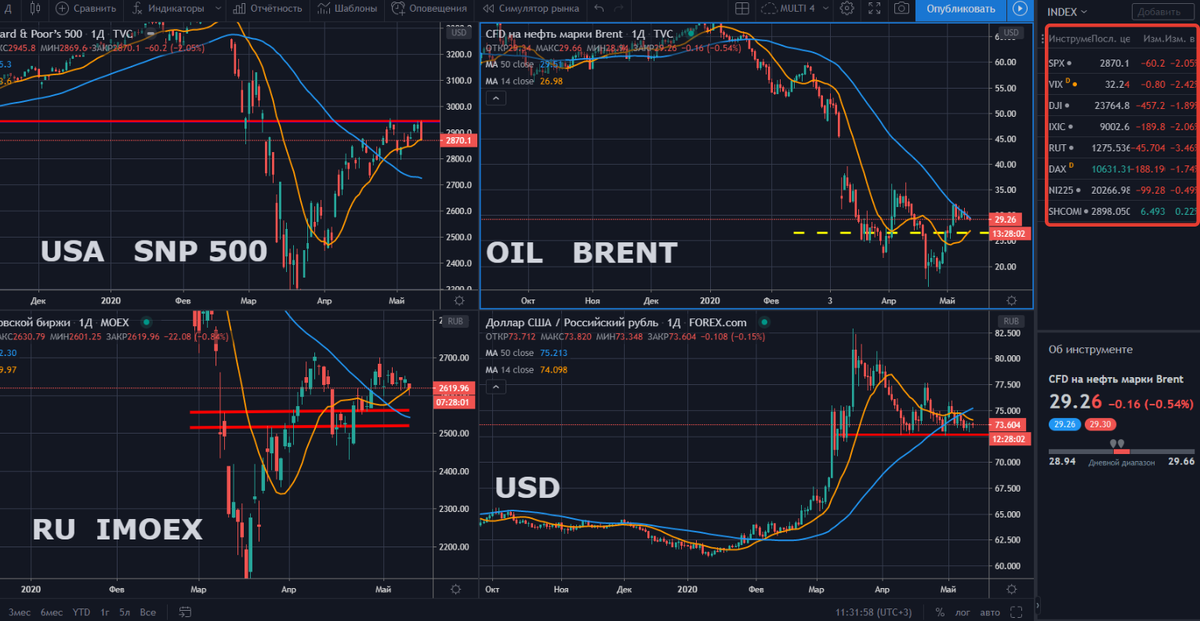Collapse the Brent chart legend arrow
Screen dimensions: 1200x621
(494, 98)
